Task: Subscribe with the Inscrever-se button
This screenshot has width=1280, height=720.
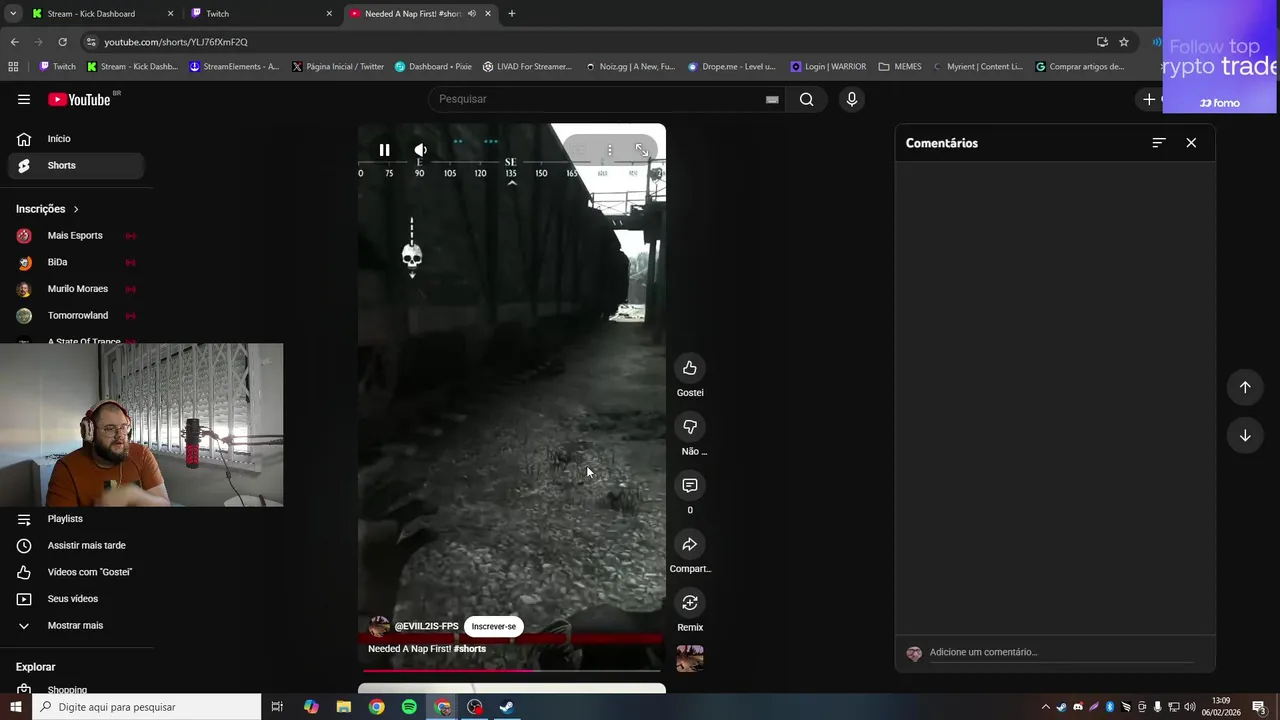Action: coord(494,627)
